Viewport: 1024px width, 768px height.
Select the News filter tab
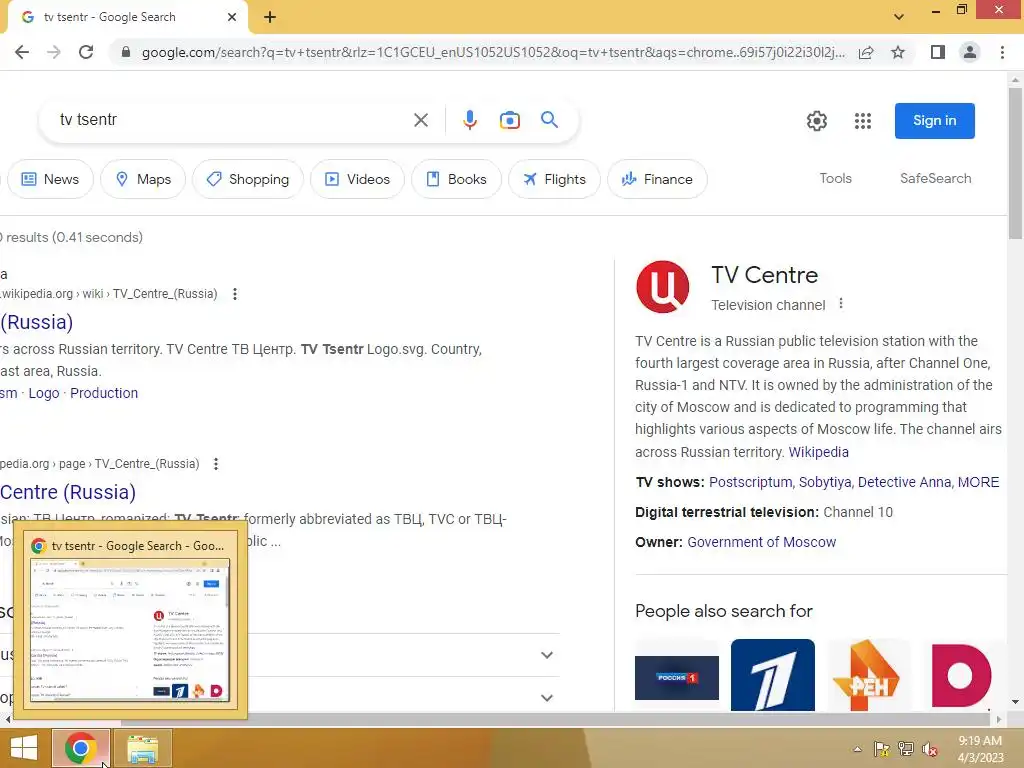50,179
